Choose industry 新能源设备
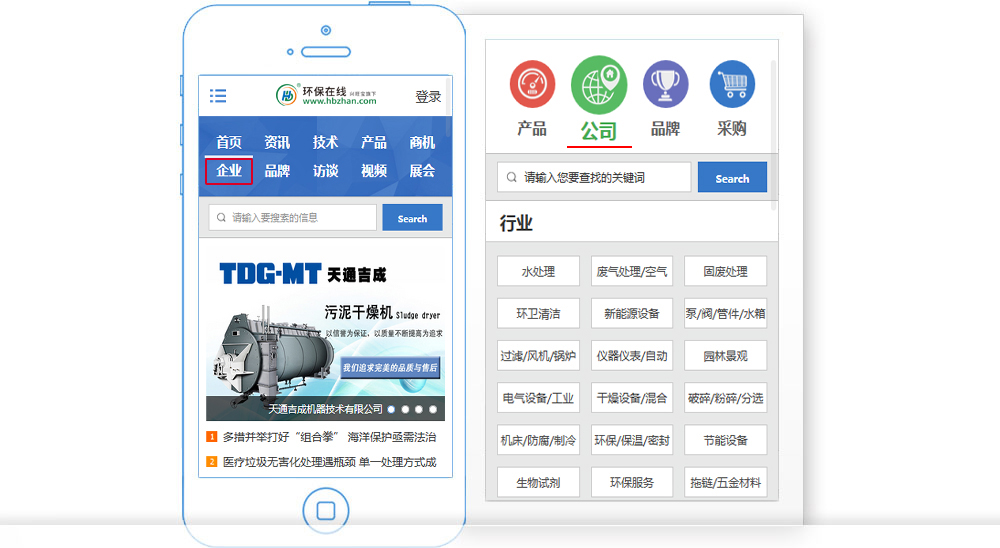The width and height of the screenshot is (1000, 548). 632,313
